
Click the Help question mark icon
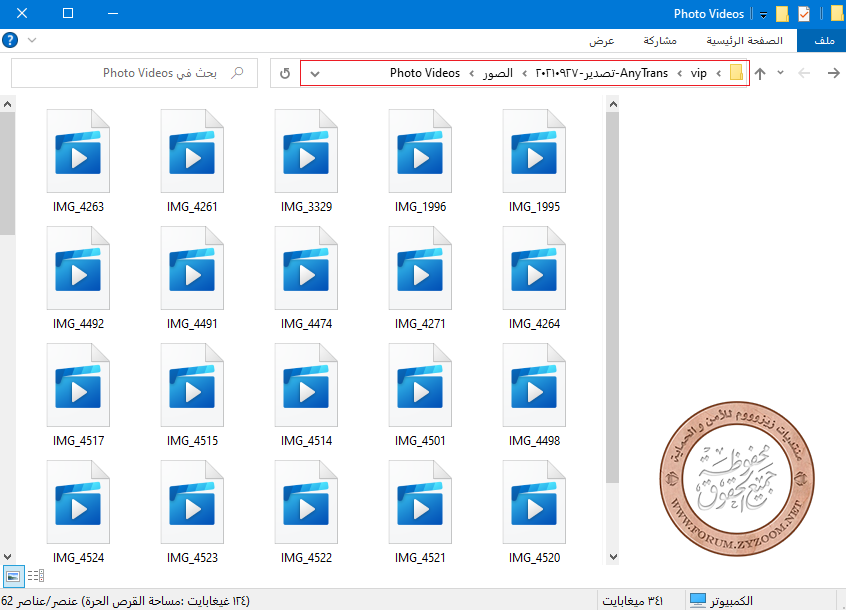[10, 40]
